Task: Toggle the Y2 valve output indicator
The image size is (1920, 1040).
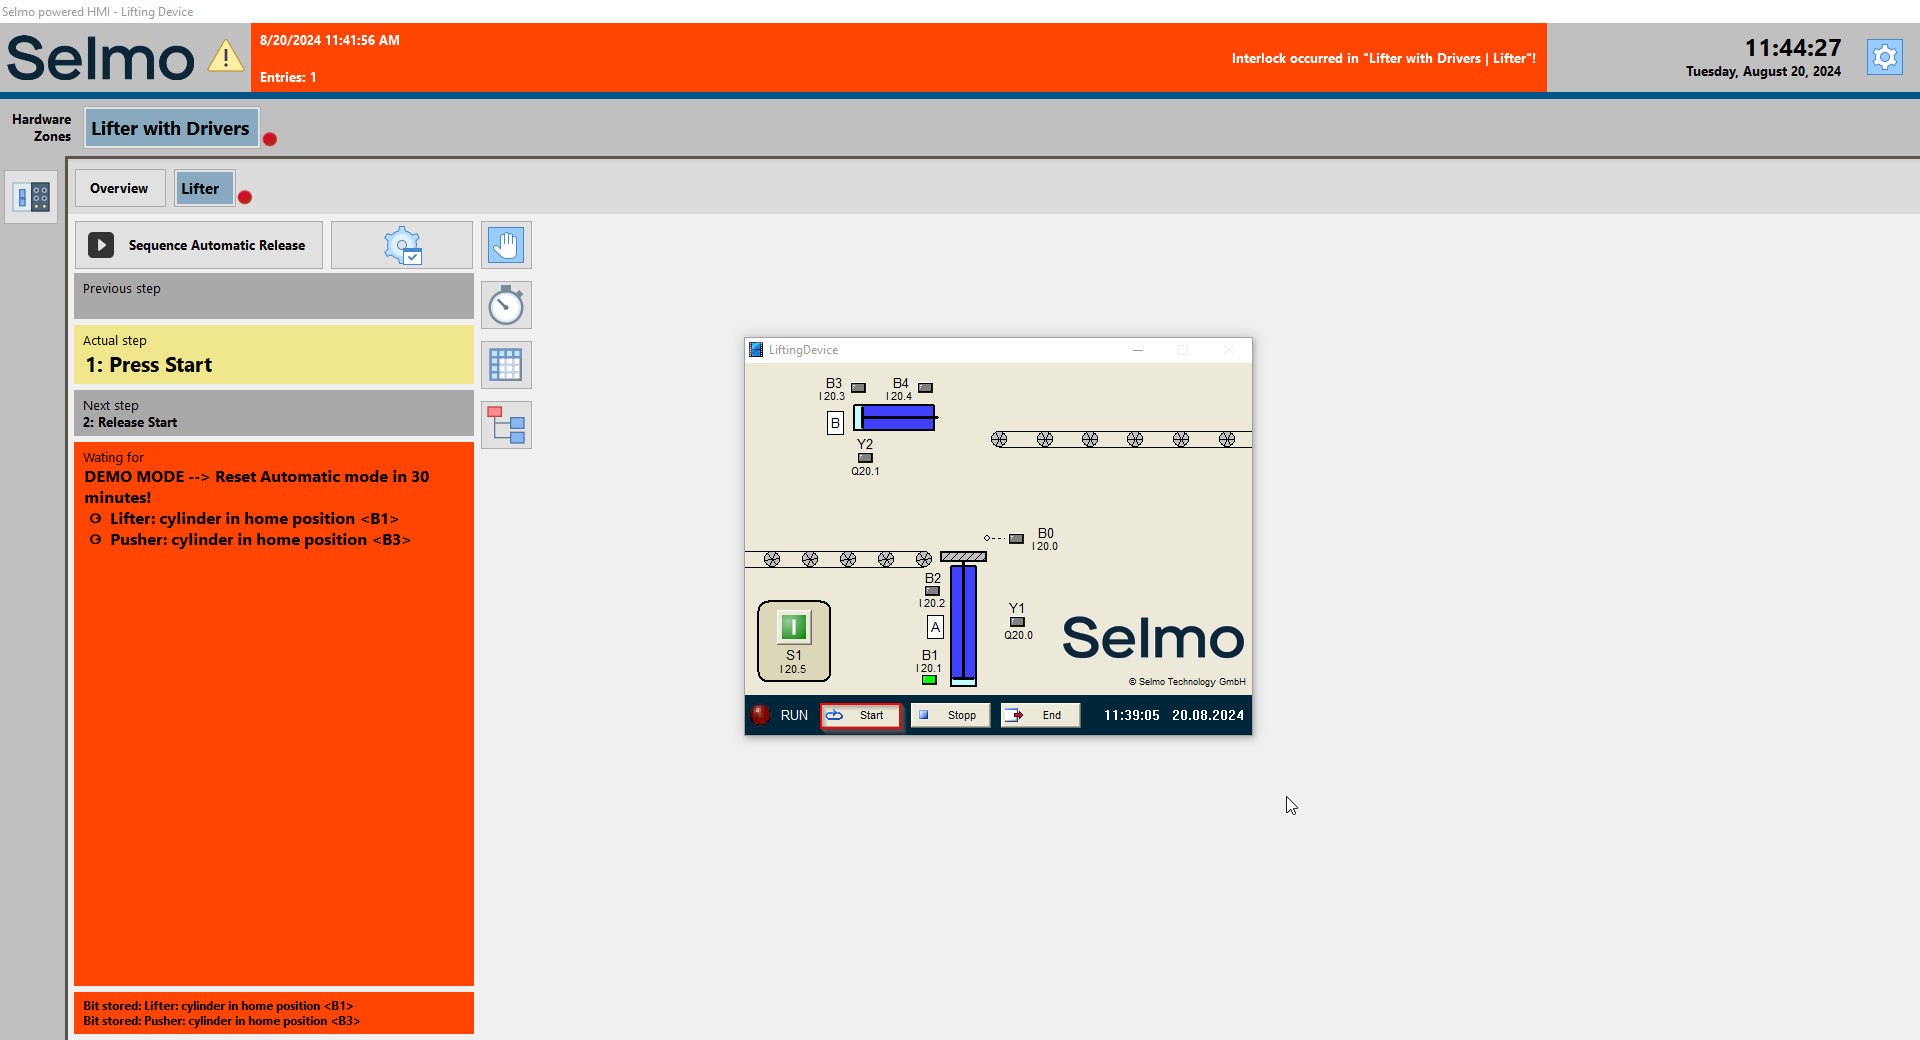Action: point(865,458)
